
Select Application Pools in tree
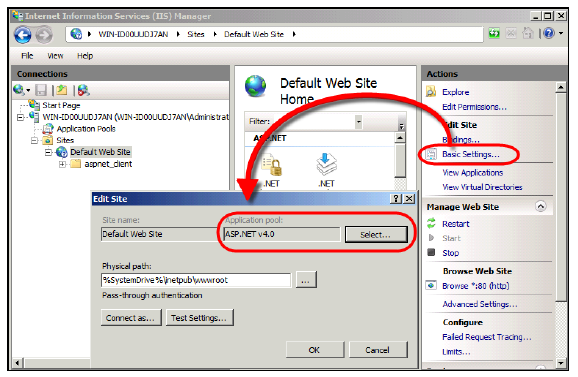point(86,129)
